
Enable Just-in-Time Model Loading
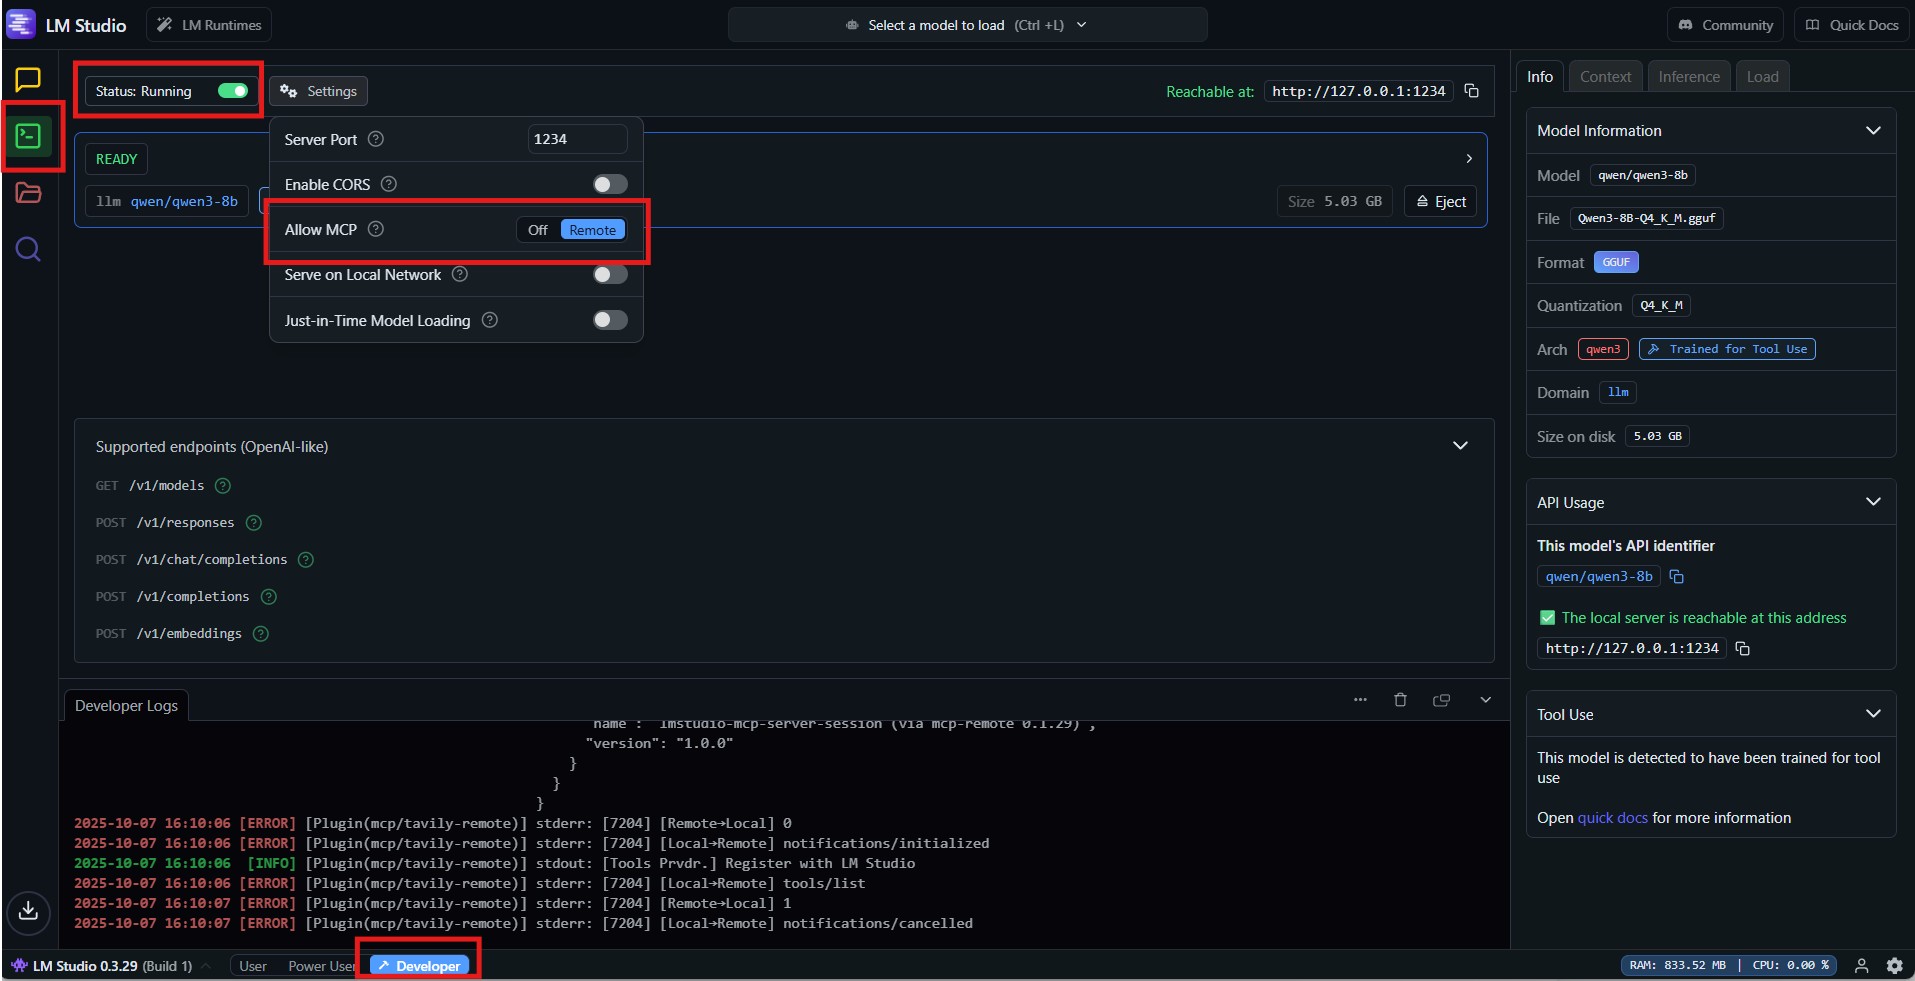(609, 320)
